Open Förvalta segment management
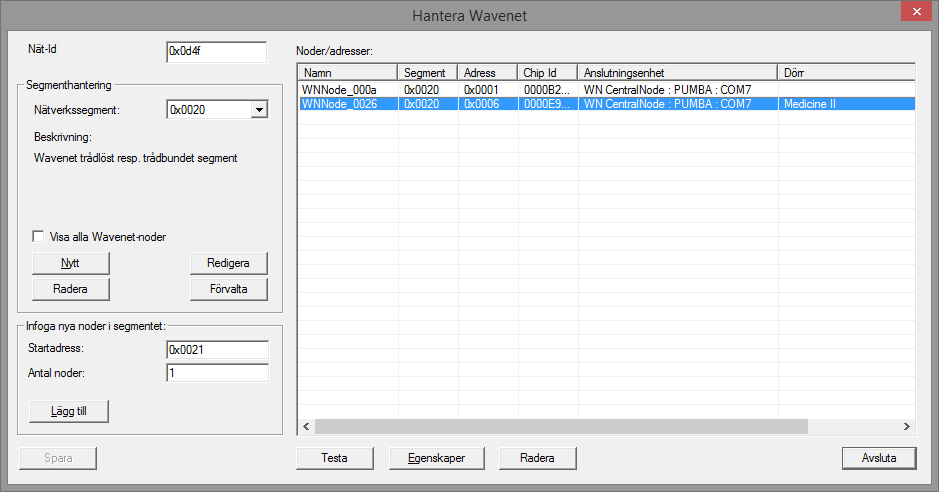939x492 pixels. (229, 289)
